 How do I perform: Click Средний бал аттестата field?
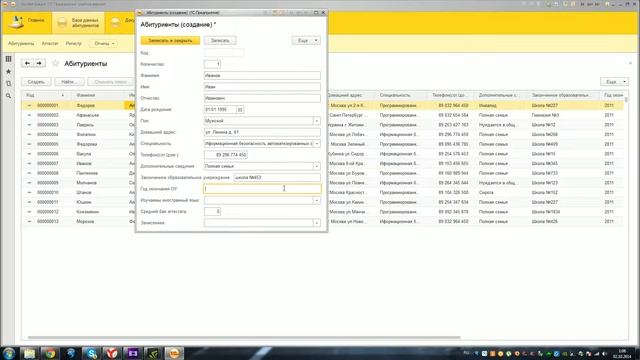tap(212, 211)
